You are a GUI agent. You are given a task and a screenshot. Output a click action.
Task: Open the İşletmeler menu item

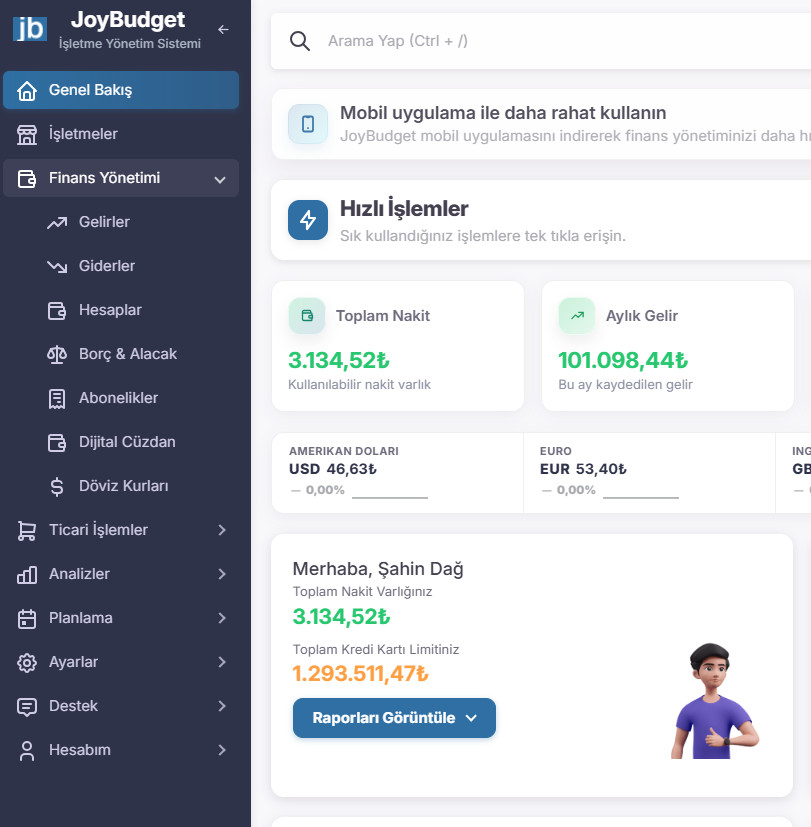point(121,134)
